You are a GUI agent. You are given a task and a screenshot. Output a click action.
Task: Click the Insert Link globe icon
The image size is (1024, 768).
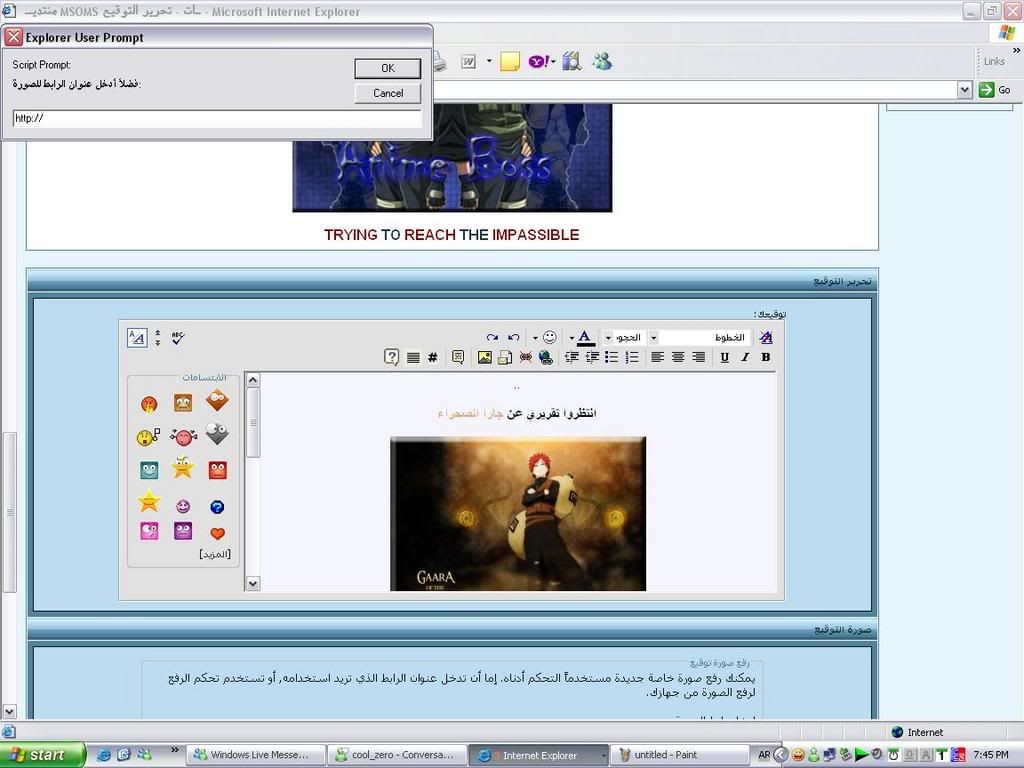point(545,357)
